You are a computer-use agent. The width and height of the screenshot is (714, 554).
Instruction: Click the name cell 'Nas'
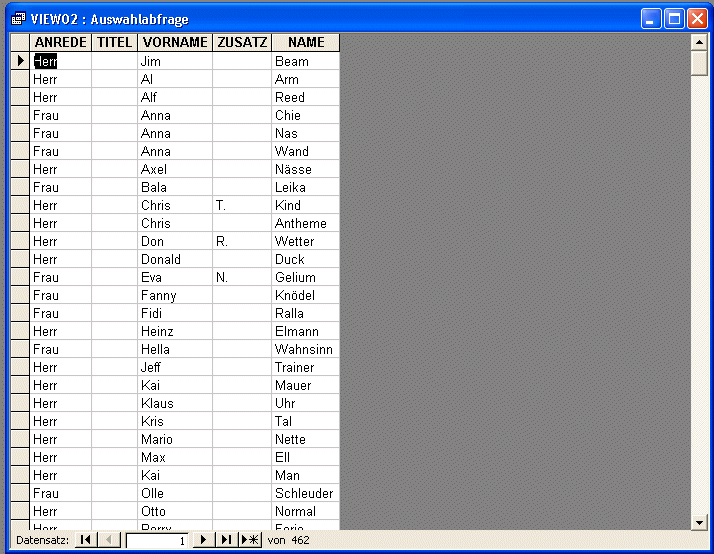[x=306, y=133]
